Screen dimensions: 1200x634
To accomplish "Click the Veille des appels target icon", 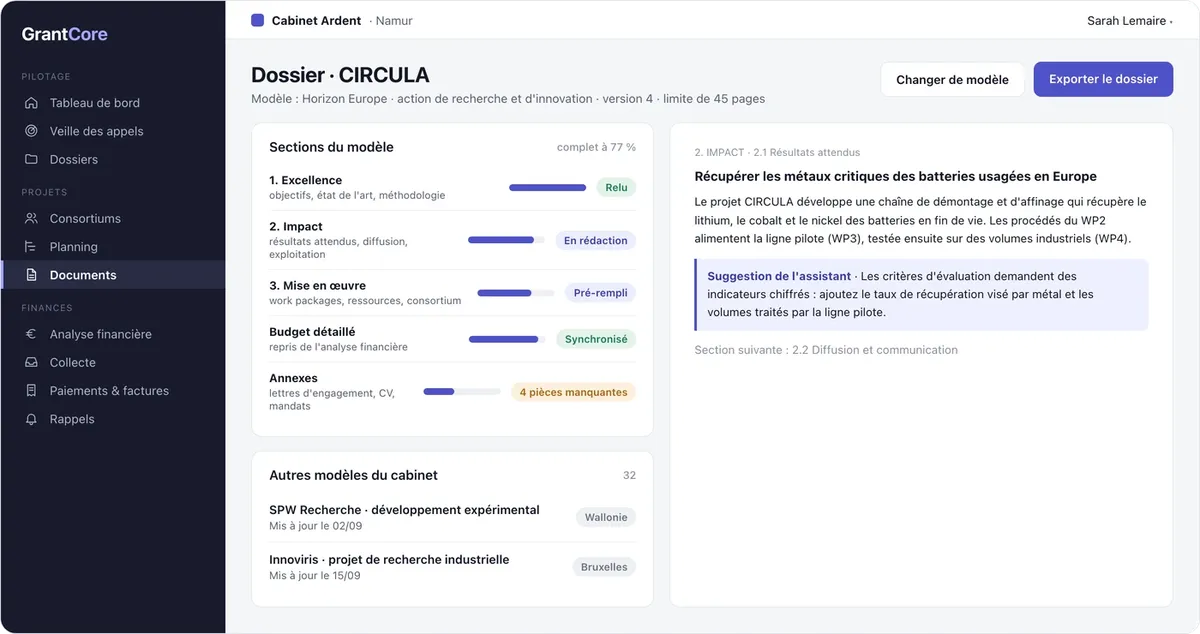I will [31, 131].
